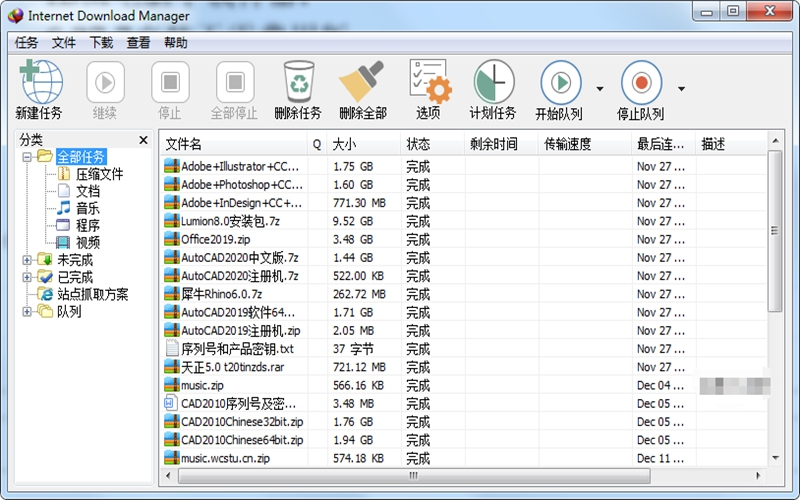Sort by 剩余时间 column header
The image size is (800, 500).
501,144
